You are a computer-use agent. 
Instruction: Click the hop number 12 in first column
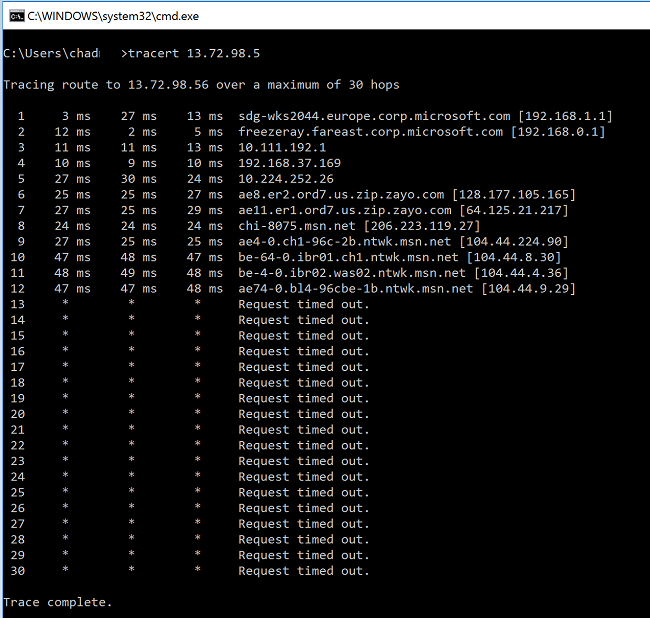tap(18, 289)
